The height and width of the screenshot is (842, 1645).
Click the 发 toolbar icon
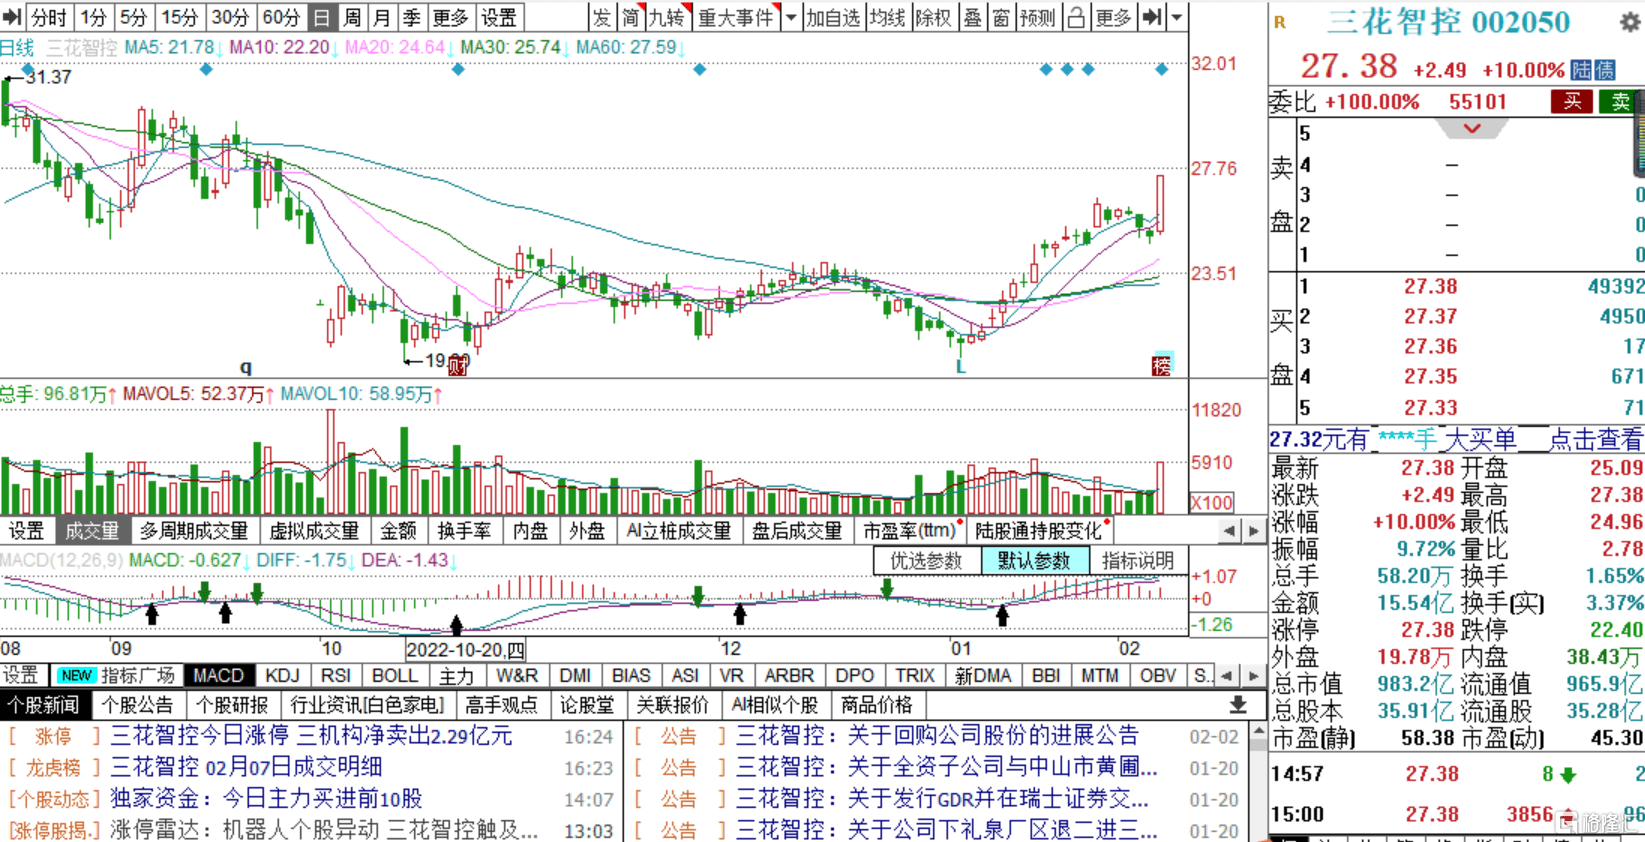tap(601, 17)
